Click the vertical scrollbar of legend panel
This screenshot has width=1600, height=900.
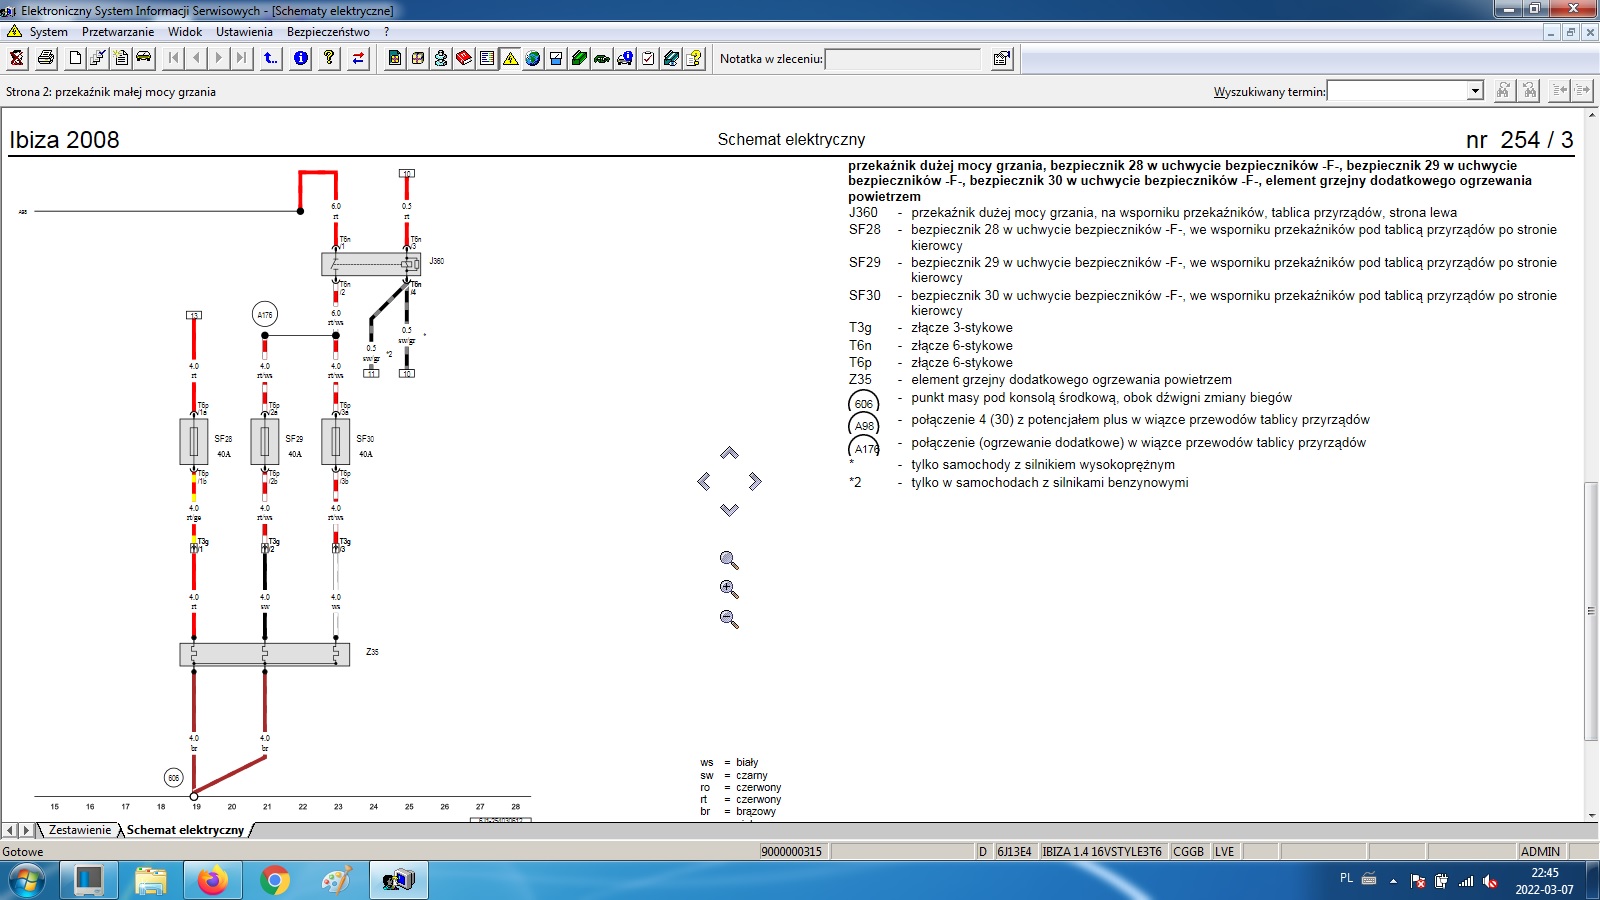[1591, 611]
